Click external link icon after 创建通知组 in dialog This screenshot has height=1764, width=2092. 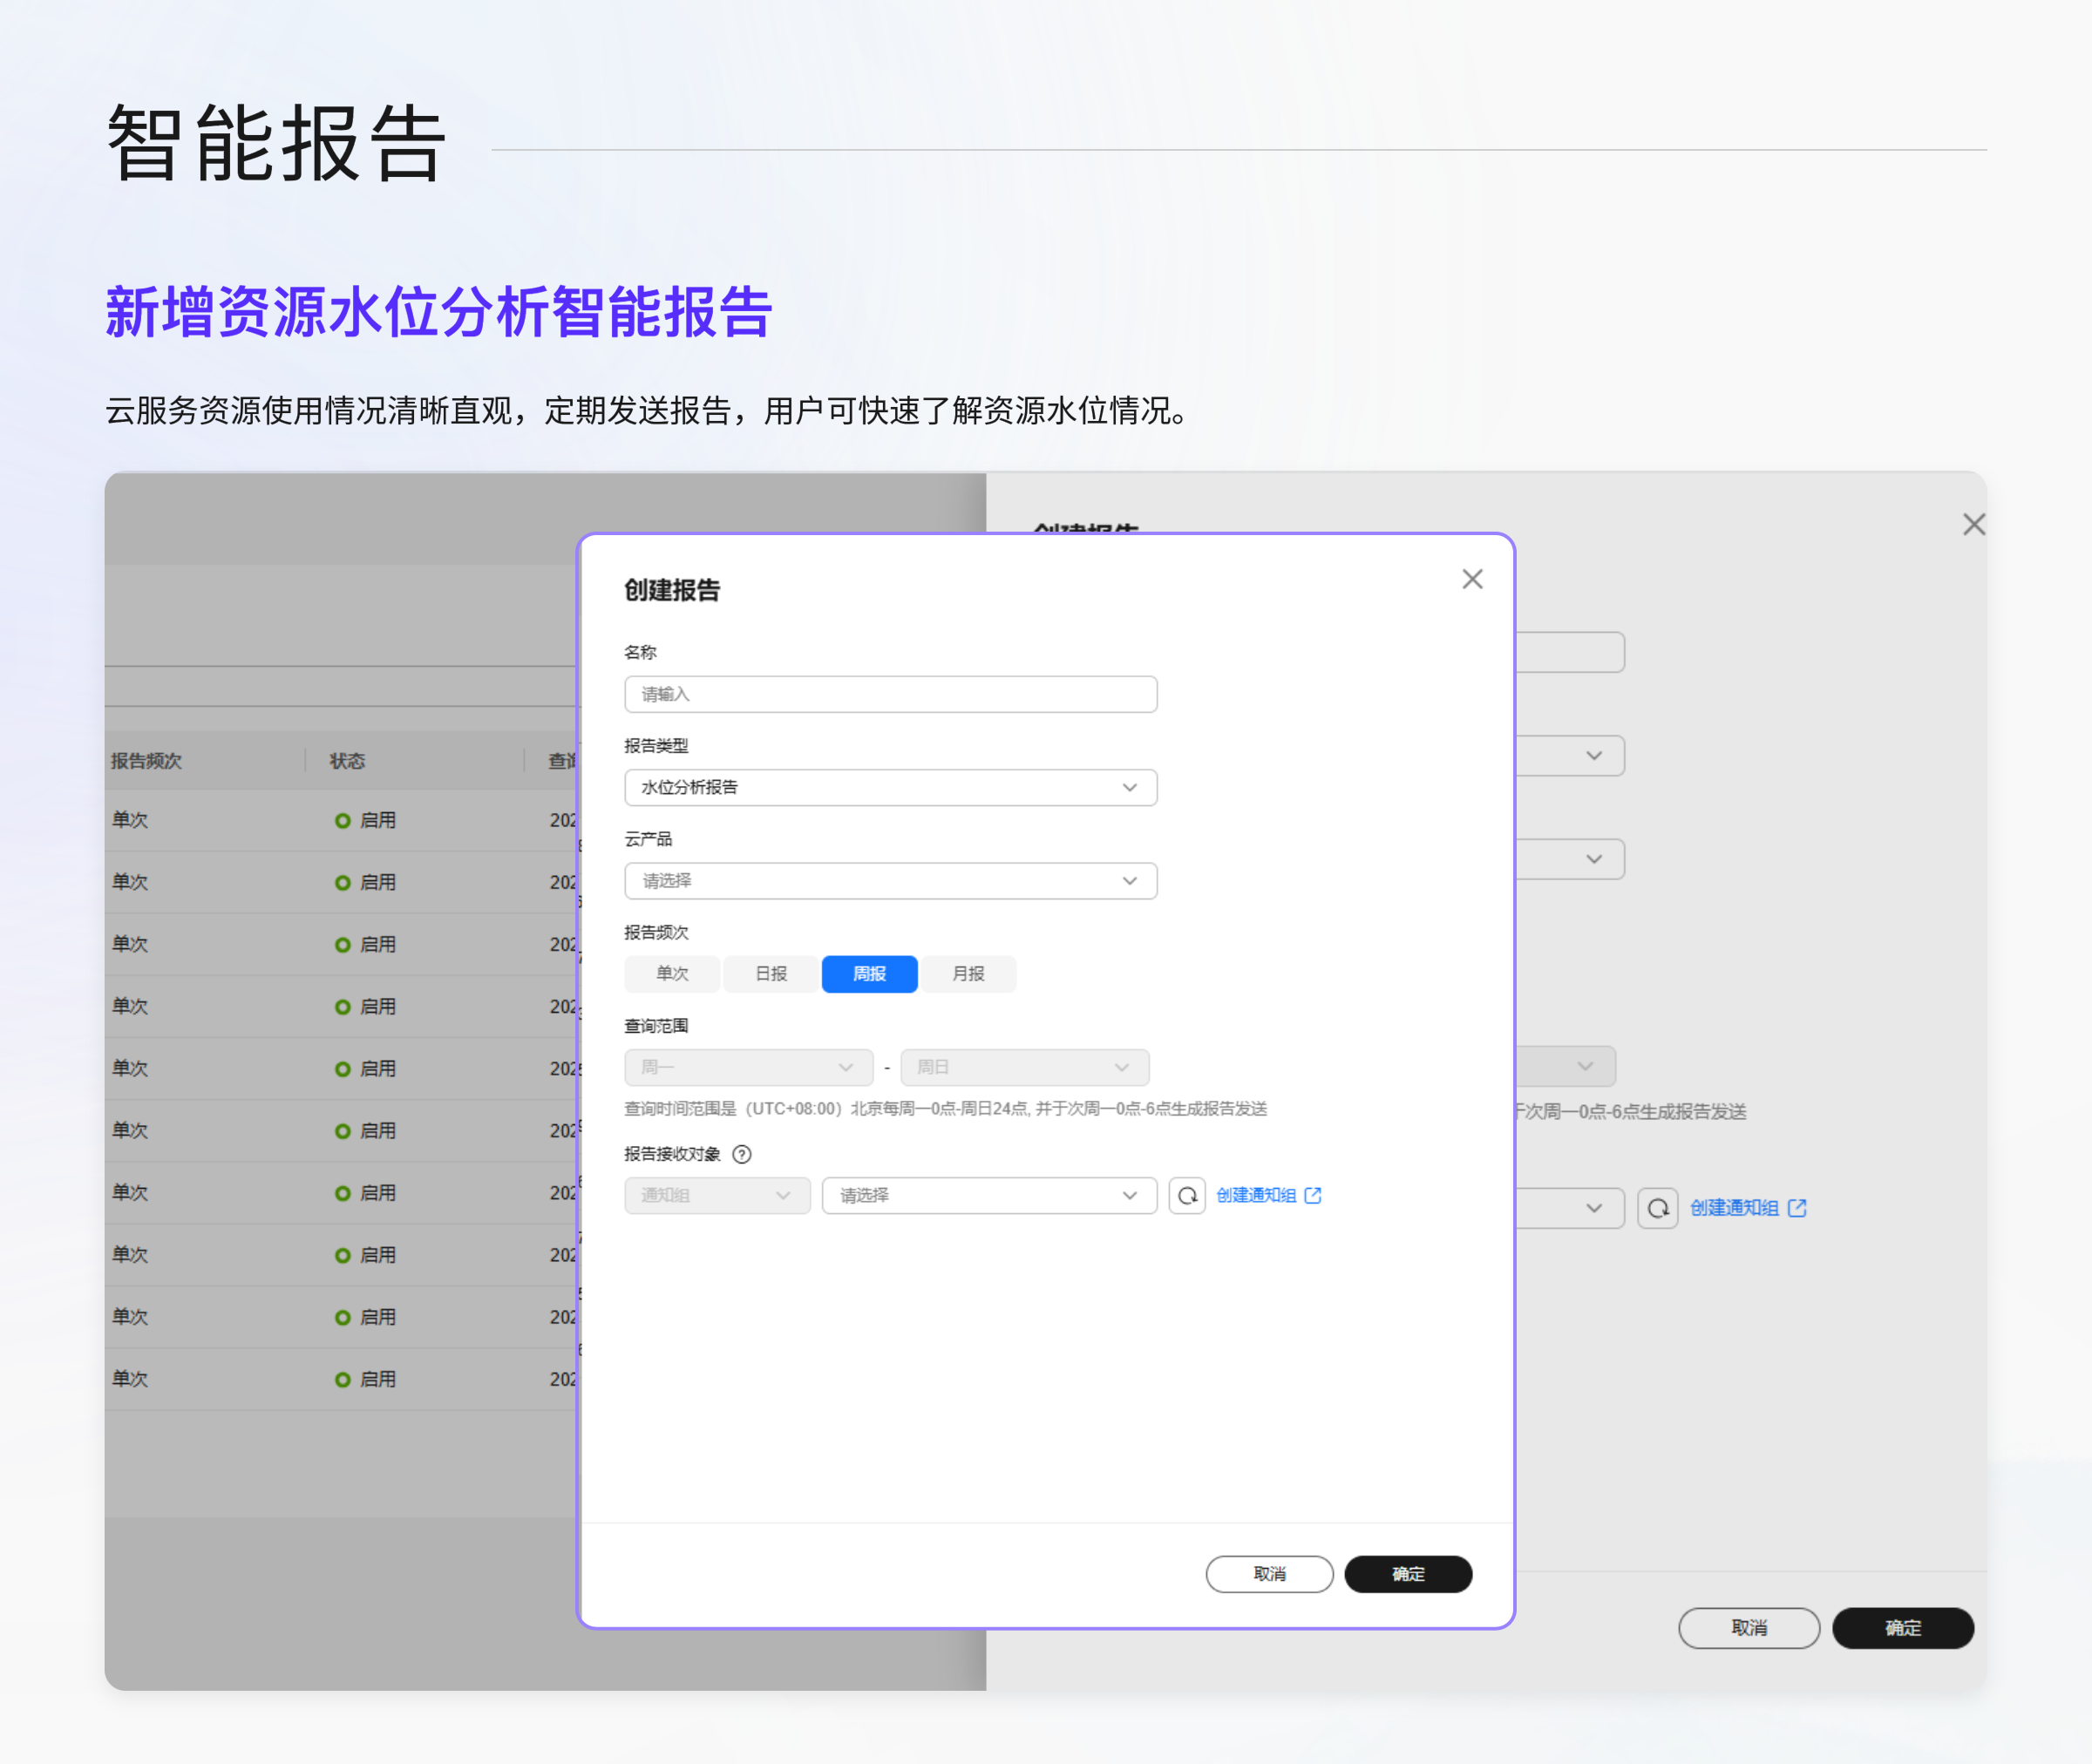click(x=1313, y=1195)
